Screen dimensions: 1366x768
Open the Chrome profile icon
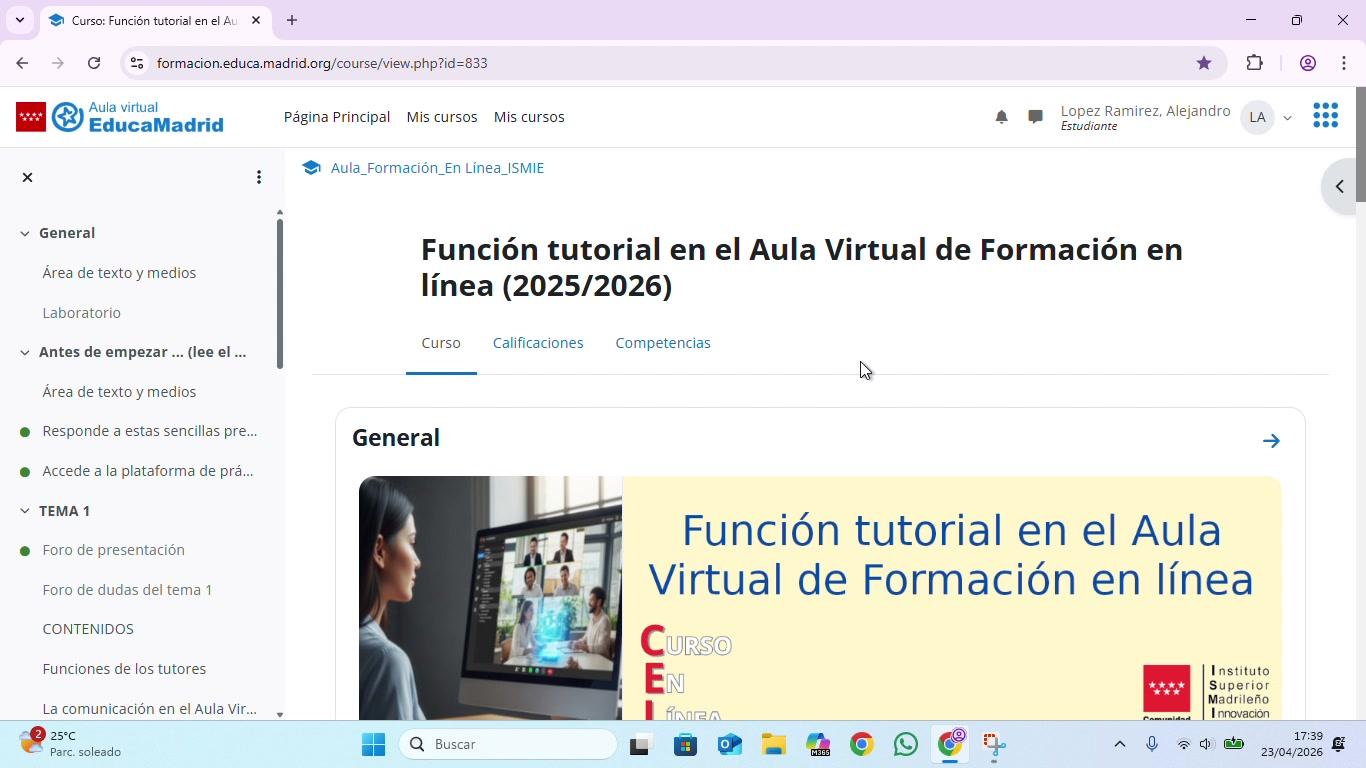(1307, 63)
